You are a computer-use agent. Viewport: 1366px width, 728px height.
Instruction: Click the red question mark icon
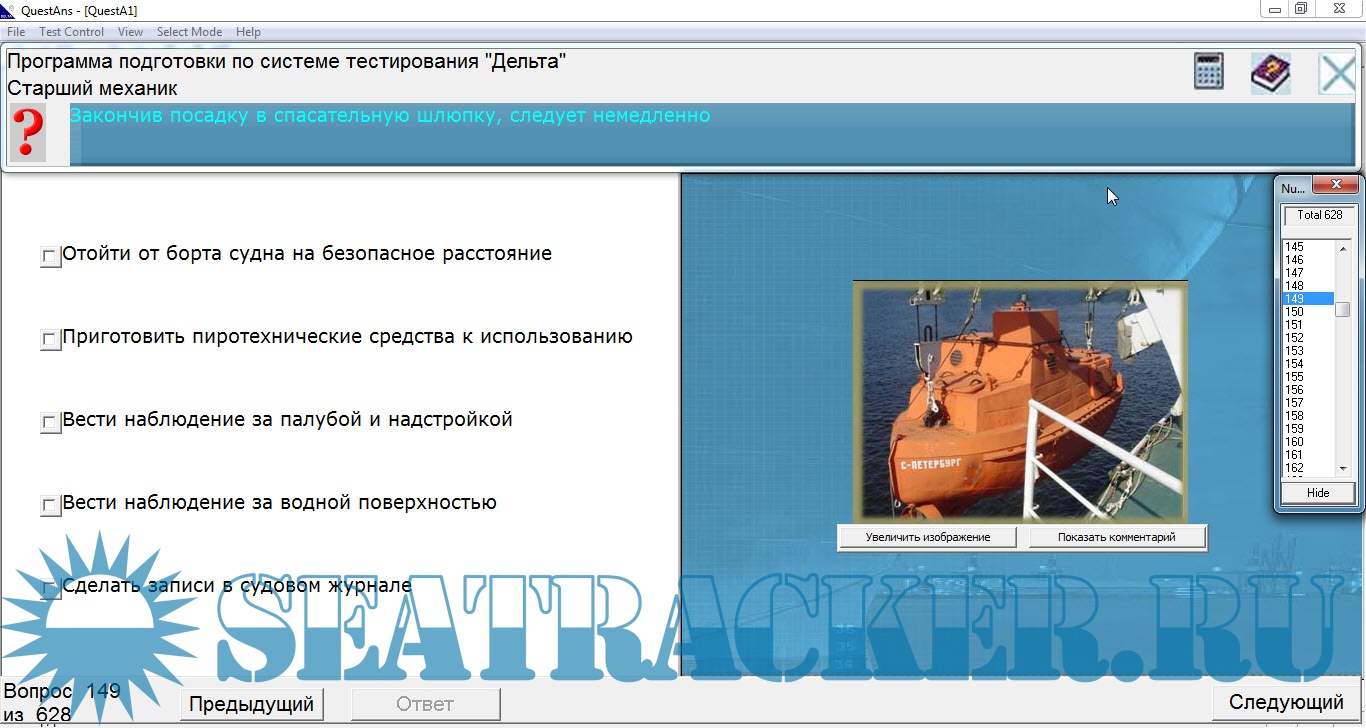click(x=28, y=133)
